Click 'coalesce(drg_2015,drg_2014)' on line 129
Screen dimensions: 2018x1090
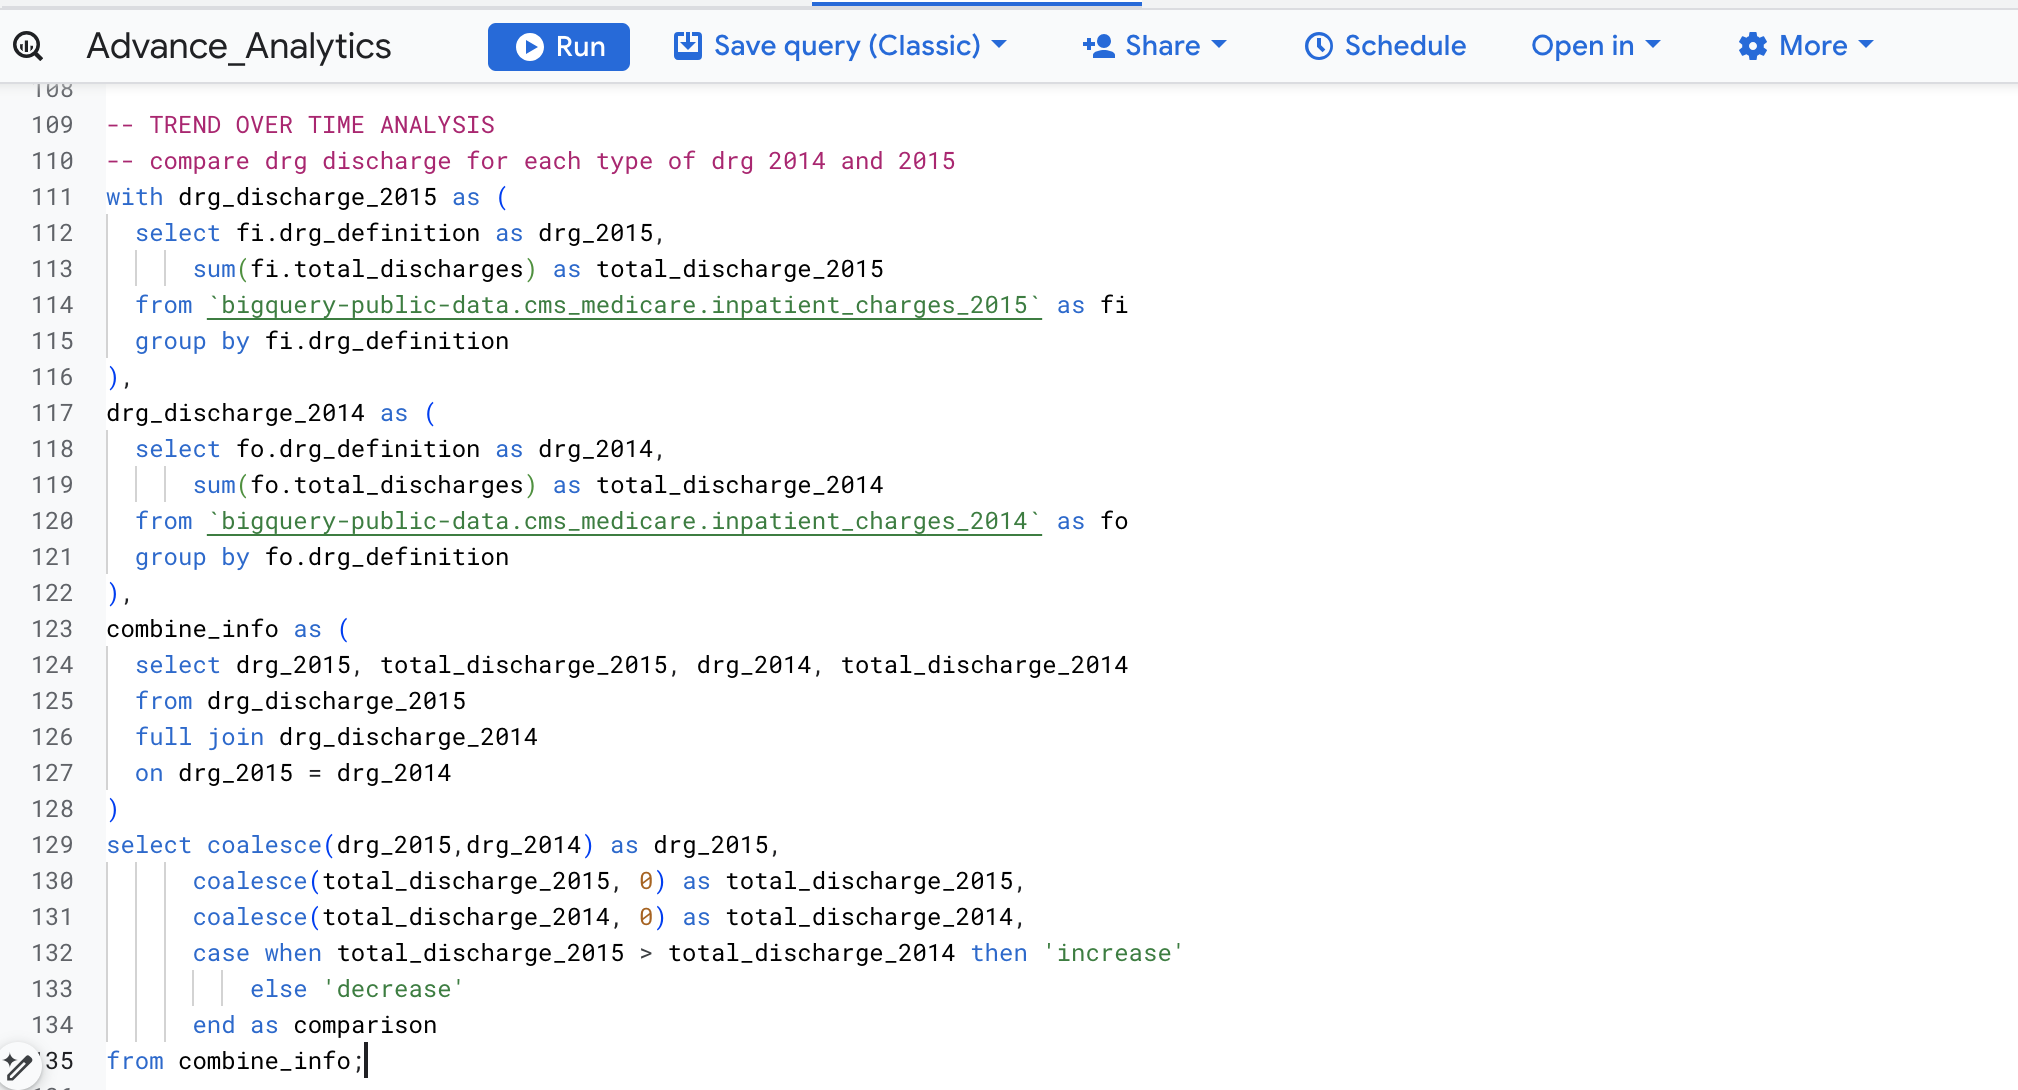pyautogui.click(x=401, y=845)
